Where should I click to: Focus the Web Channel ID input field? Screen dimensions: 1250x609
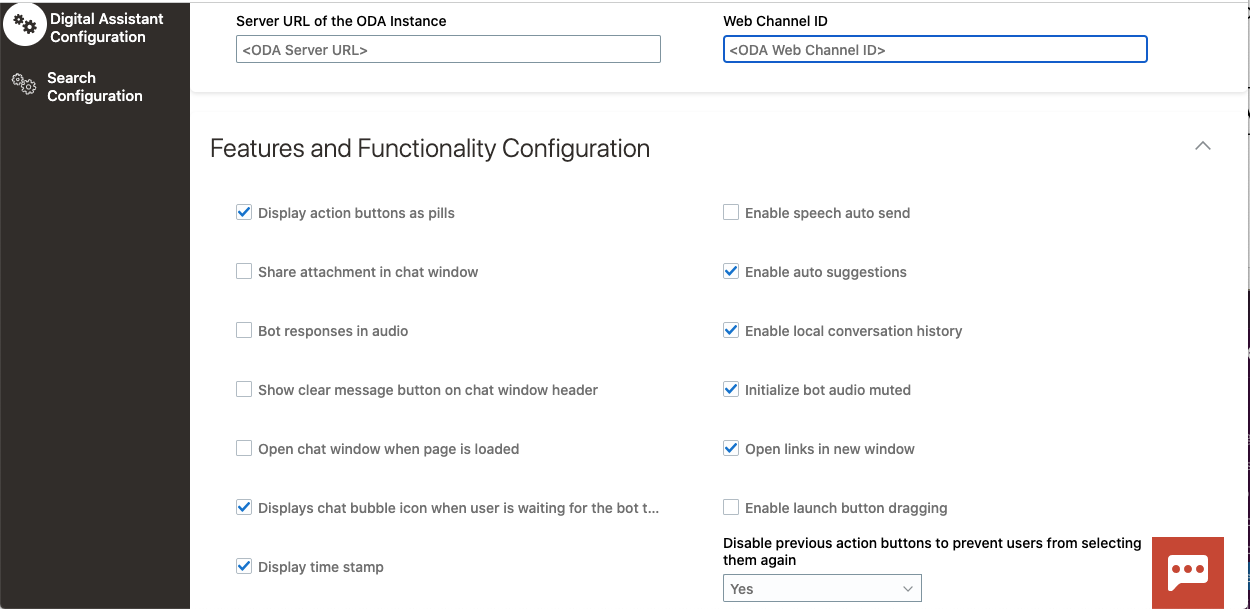[x=935, y=50]
